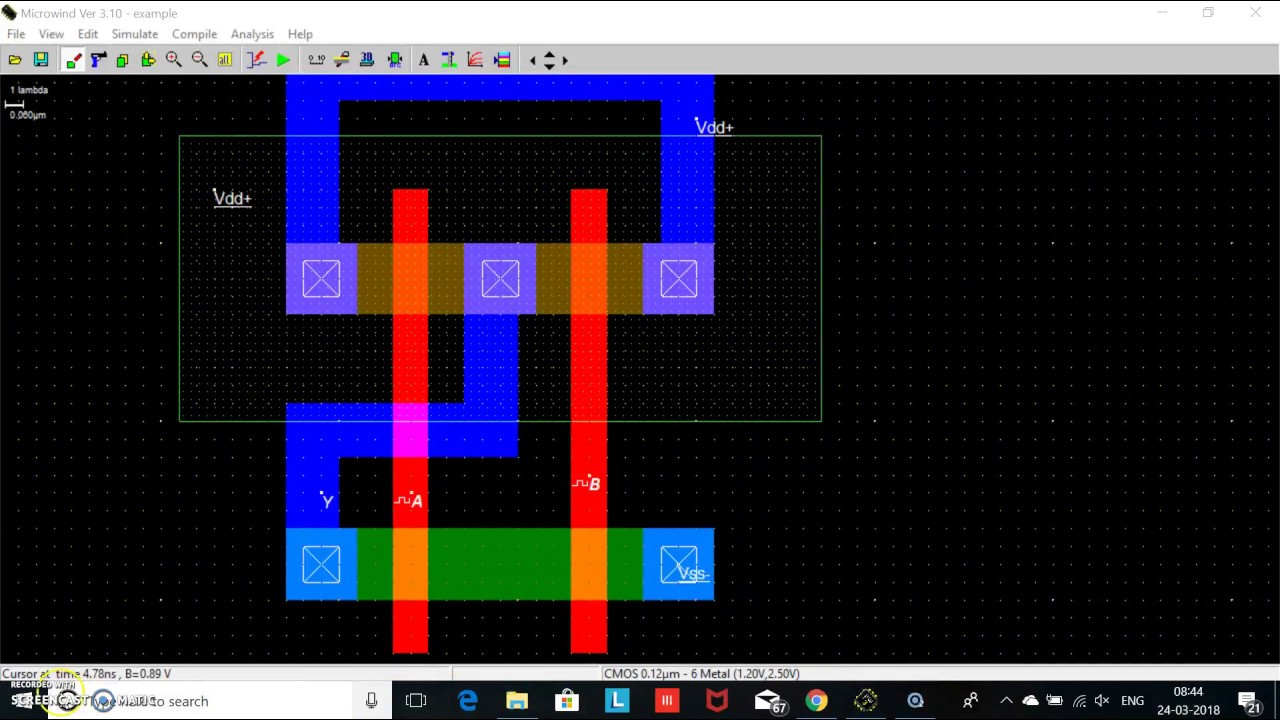This screenshot has width=1280, height=720.
Task: Click the middle contact in the PMOS diffusion row
Action: 500,279
